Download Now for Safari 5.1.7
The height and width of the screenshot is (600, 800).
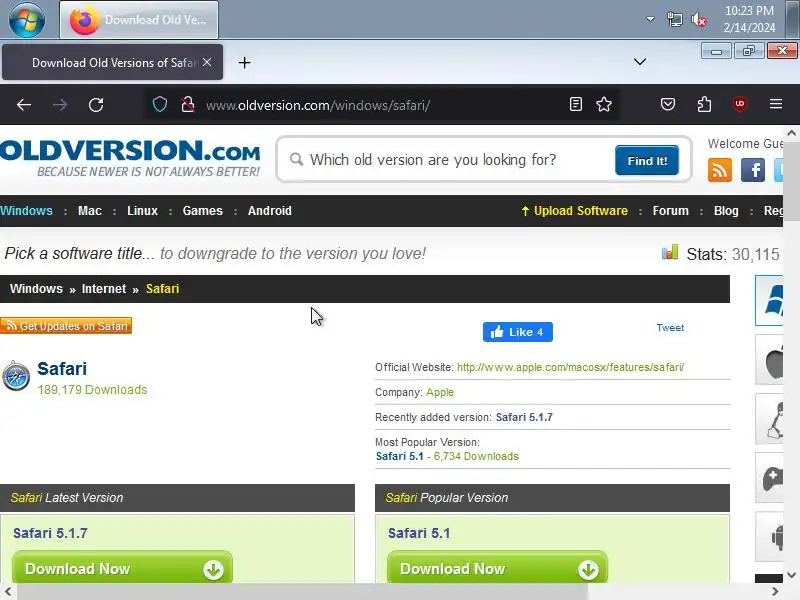pos(122,568)
